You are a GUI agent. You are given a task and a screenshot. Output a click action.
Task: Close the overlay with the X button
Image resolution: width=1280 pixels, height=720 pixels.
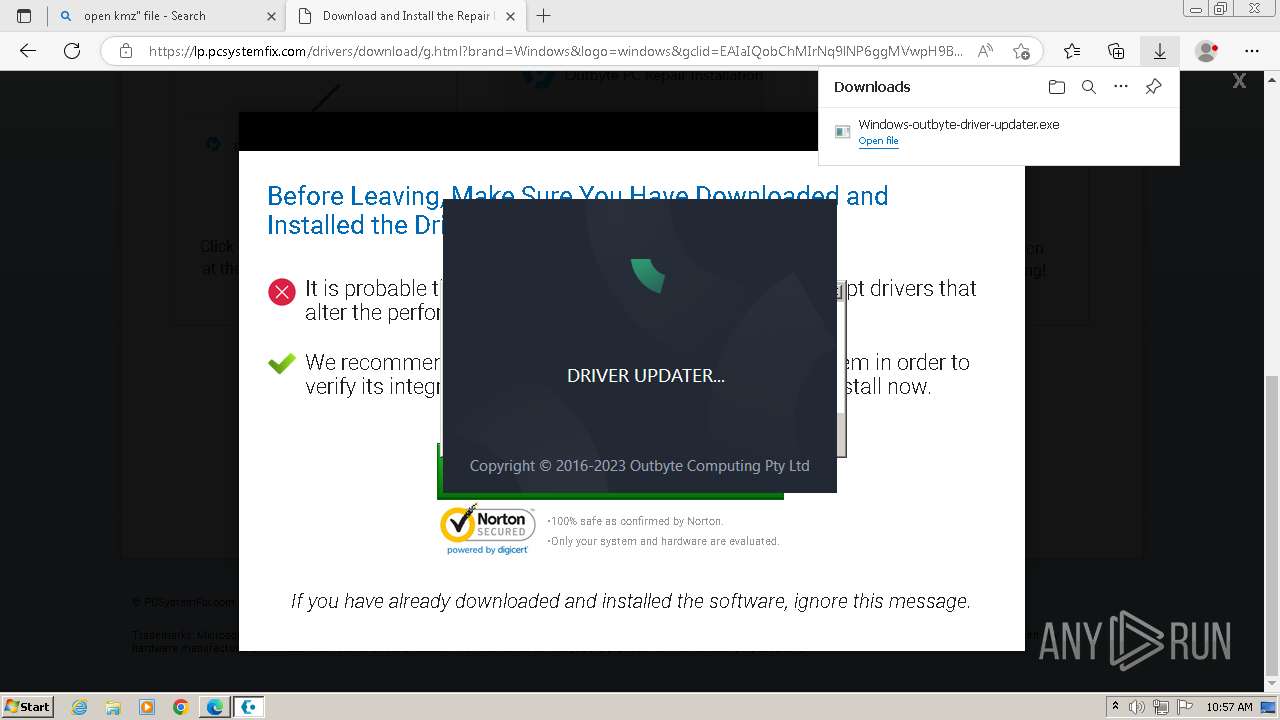(1239, 81)
